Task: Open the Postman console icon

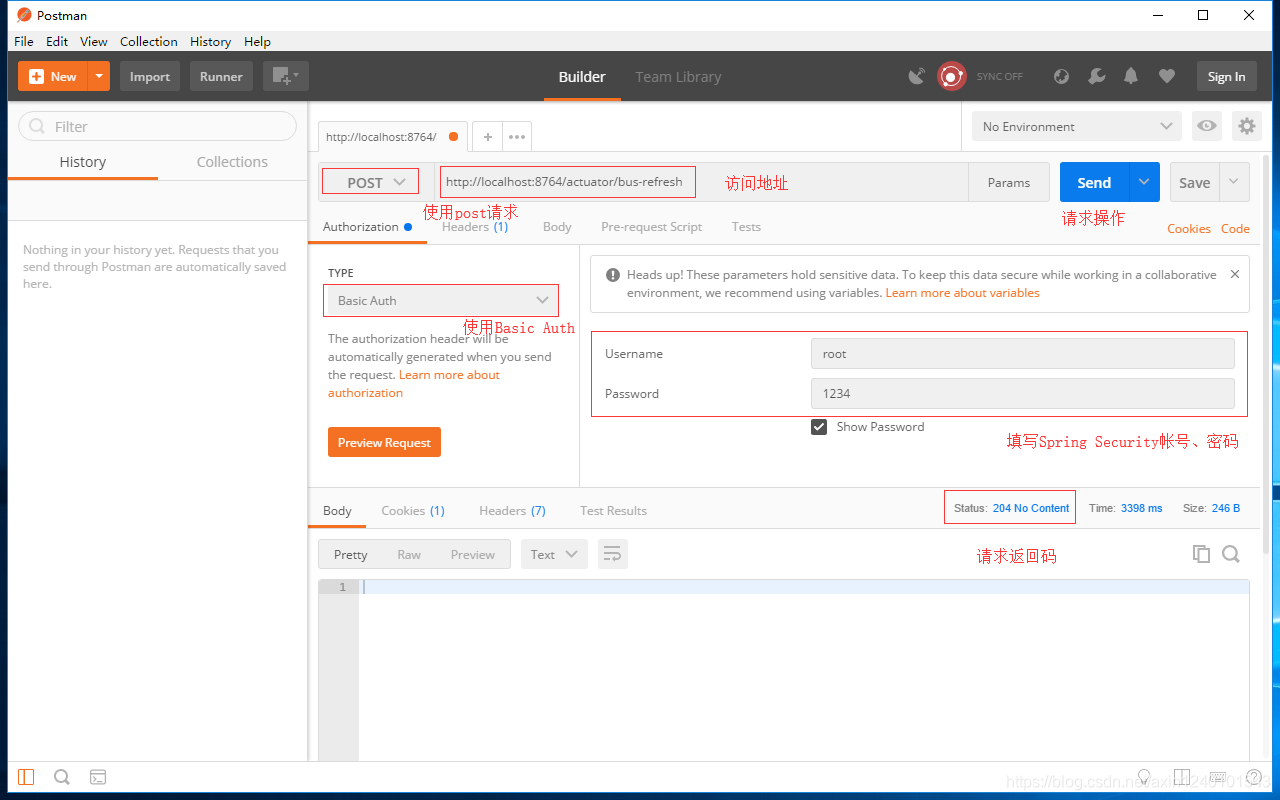Action: click(98, 777)
